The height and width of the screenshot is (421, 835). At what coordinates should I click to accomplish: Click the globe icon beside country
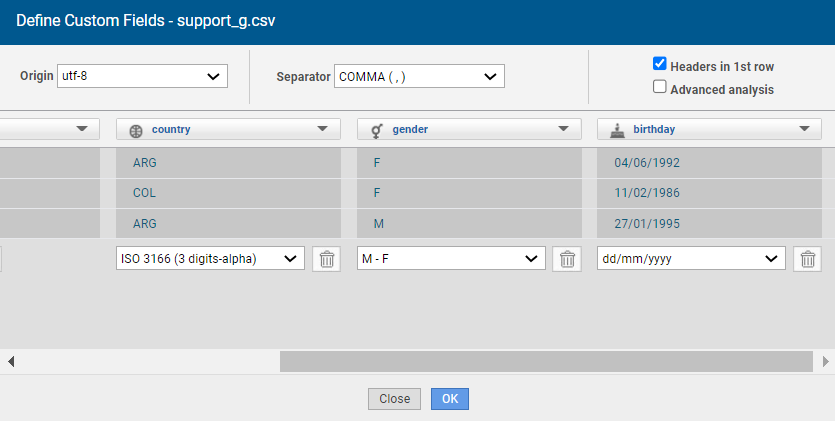click(x=136, y=130)
